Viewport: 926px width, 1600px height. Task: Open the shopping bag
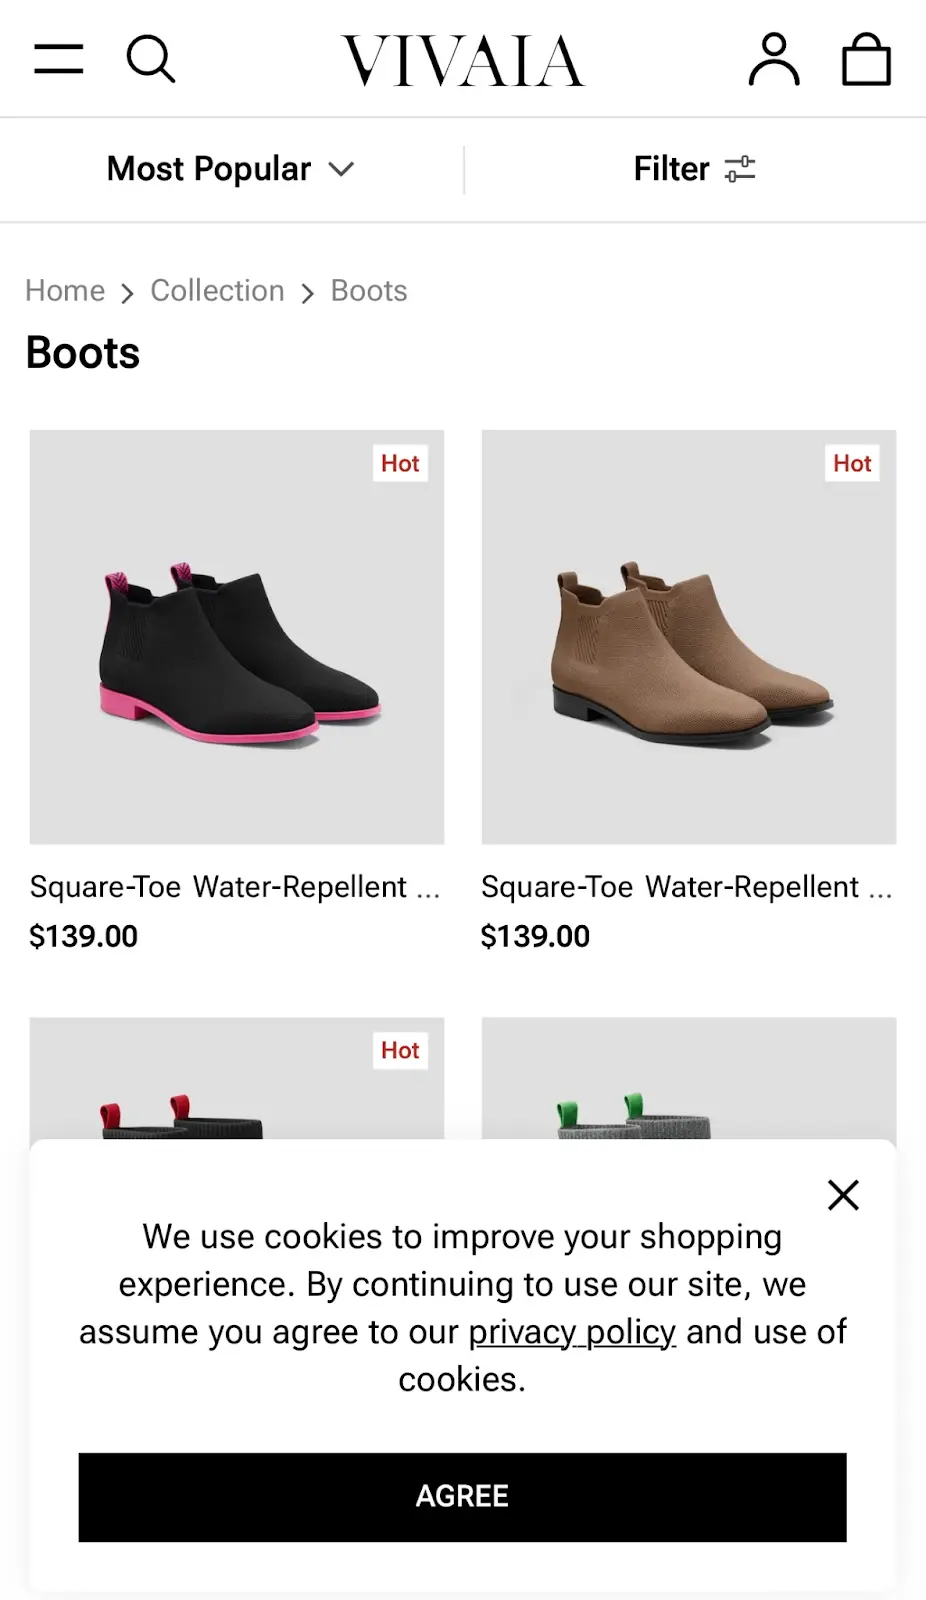(x=866, y=59)
